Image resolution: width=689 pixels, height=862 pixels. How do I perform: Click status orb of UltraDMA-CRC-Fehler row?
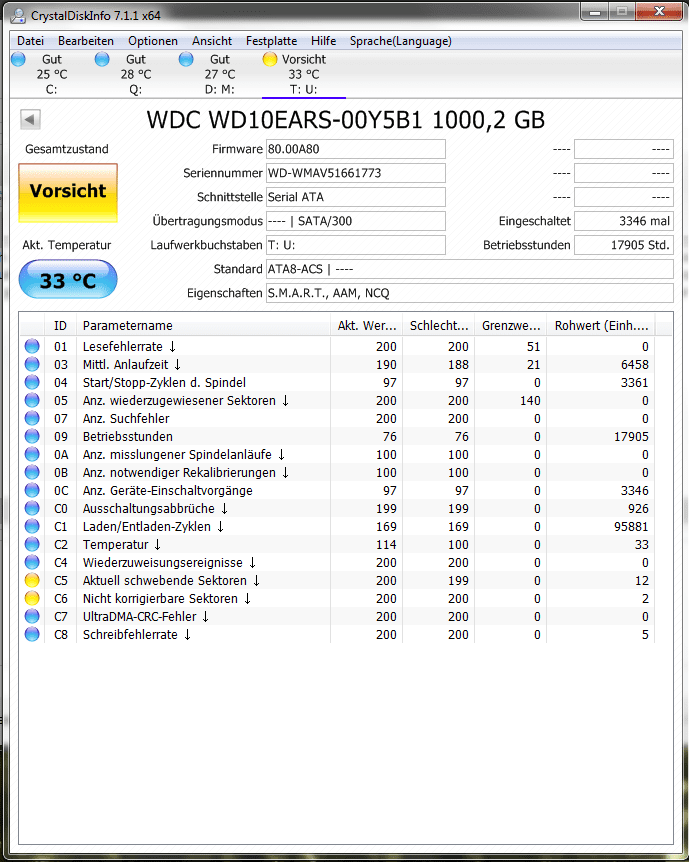[32, 616]
